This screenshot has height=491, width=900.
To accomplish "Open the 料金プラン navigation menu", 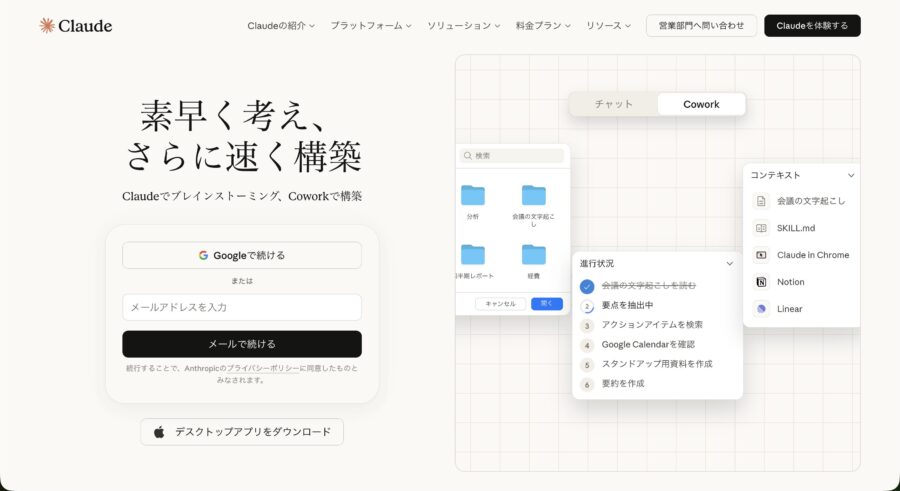I will (x=543, y=26).
